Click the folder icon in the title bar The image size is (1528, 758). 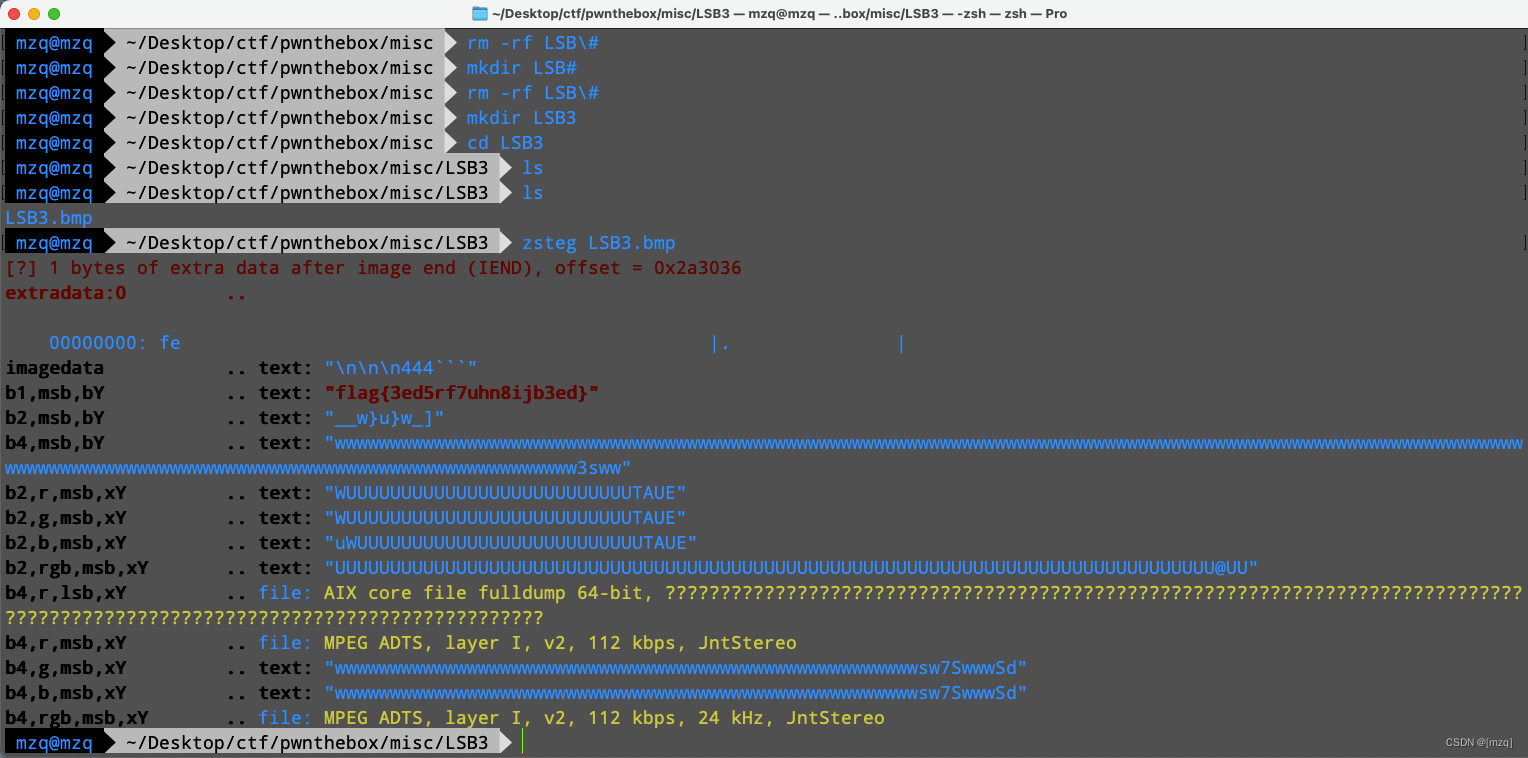tap(480, 13)
